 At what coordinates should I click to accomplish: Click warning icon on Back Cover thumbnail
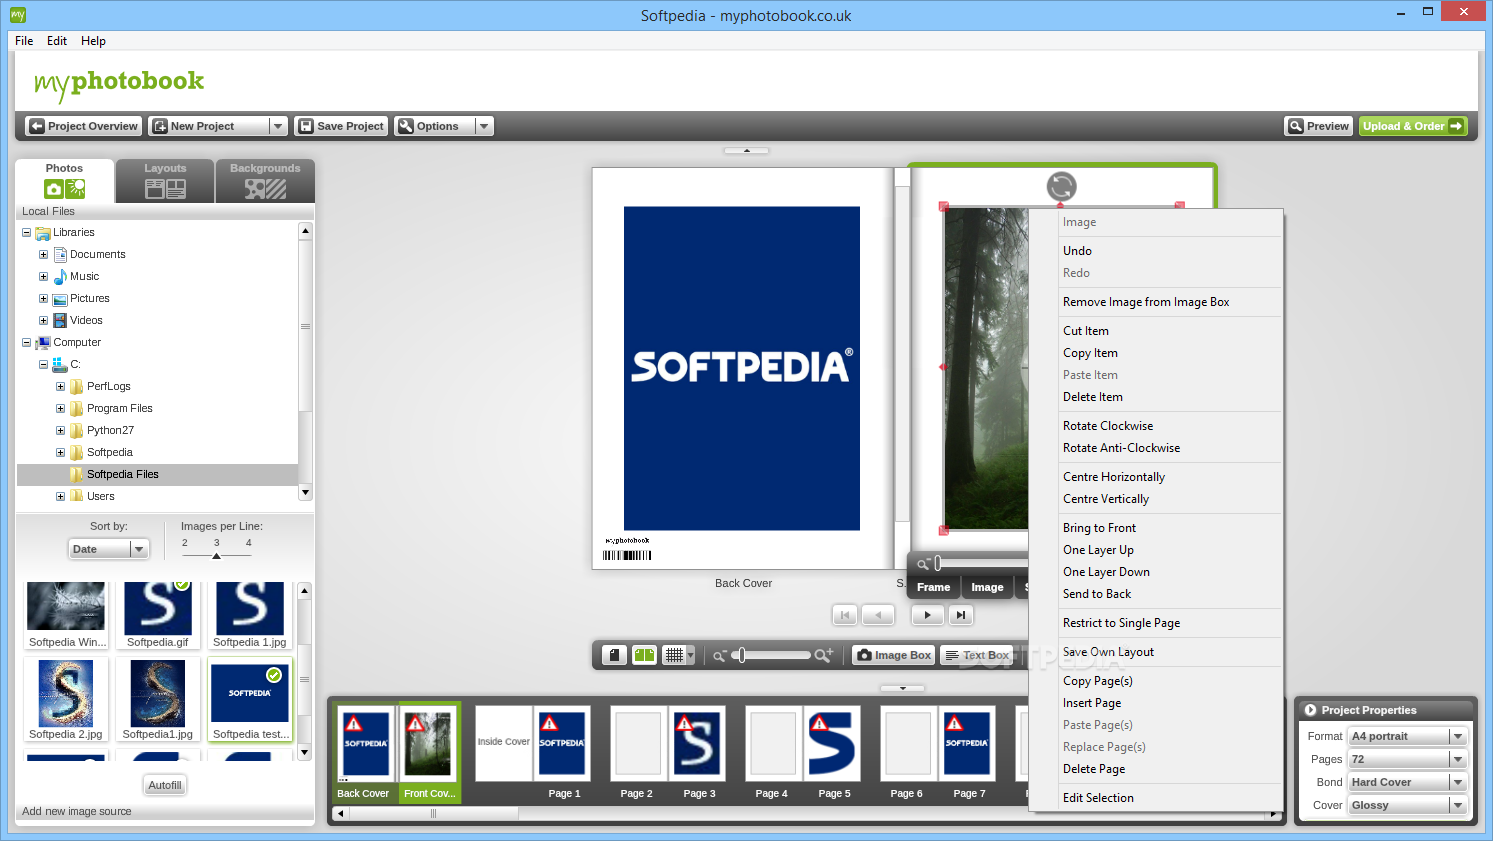tap(354, 723)
